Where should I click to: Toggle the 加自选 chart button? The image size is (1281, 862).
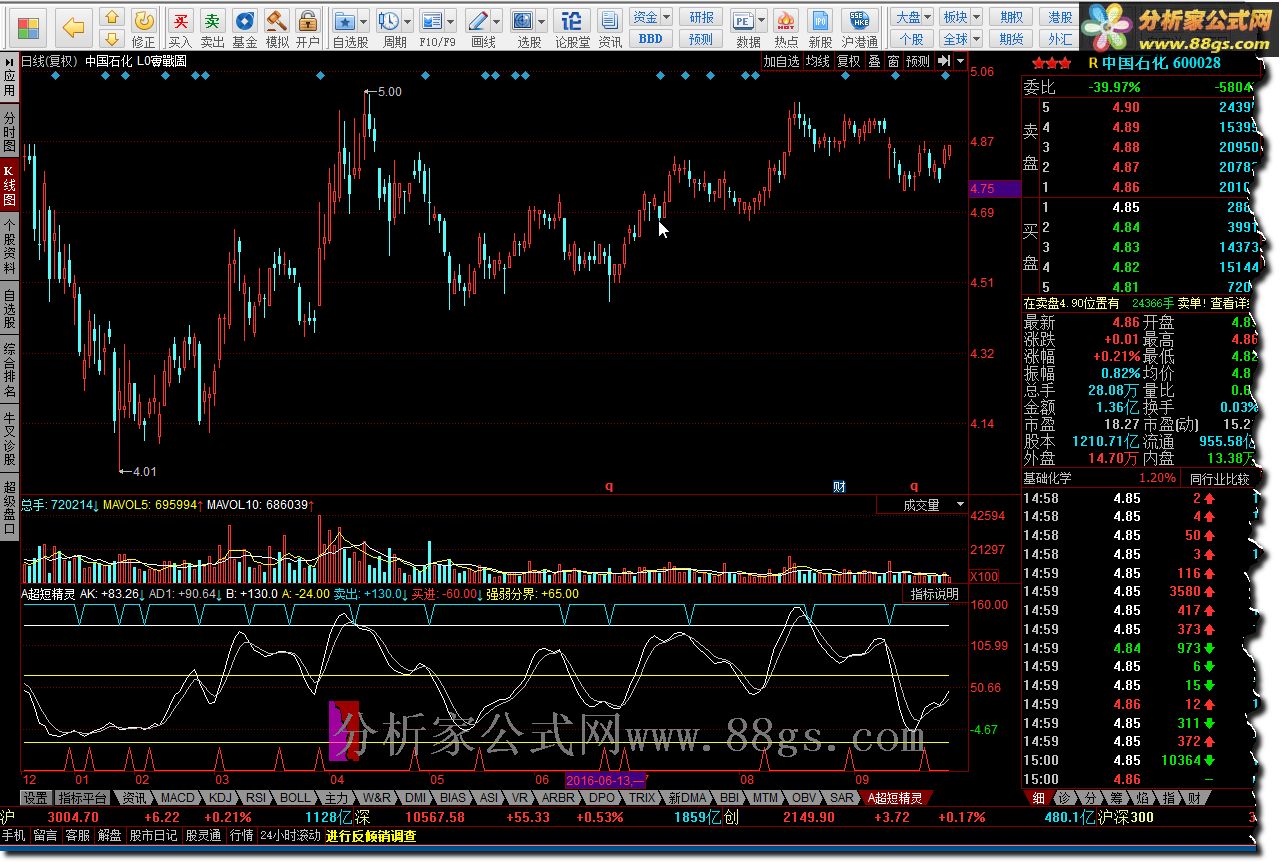pyautogui.click(x=782, y=61)
